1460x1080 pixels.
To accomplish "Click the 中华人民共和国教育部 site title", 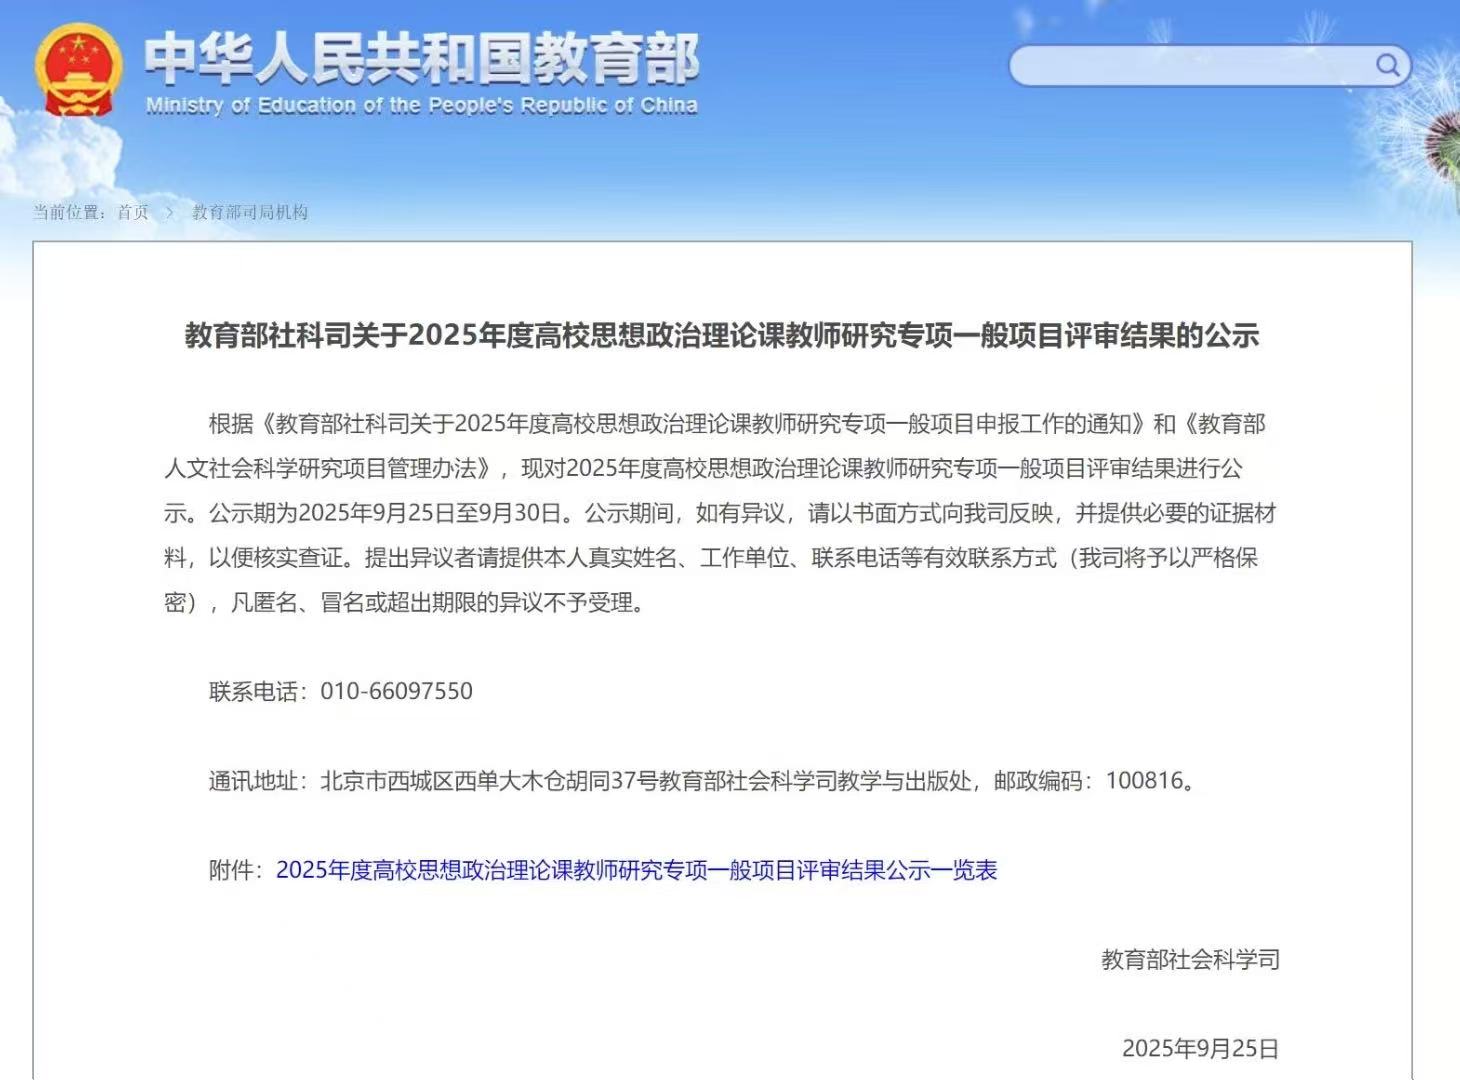I will click(421, 58).
